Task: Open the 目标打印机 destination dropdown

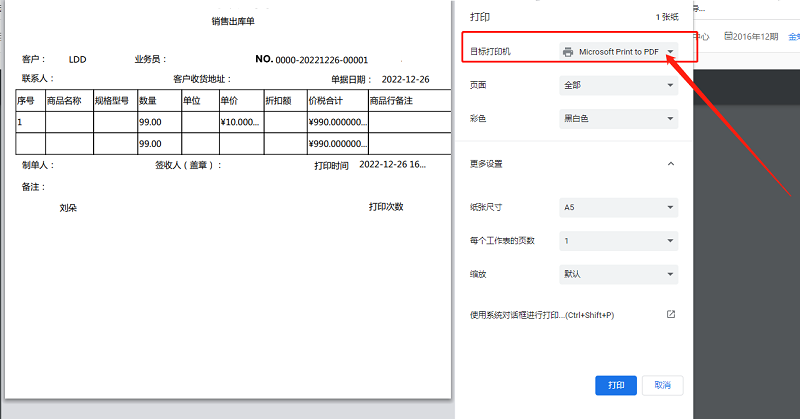Action: point(619,51)
